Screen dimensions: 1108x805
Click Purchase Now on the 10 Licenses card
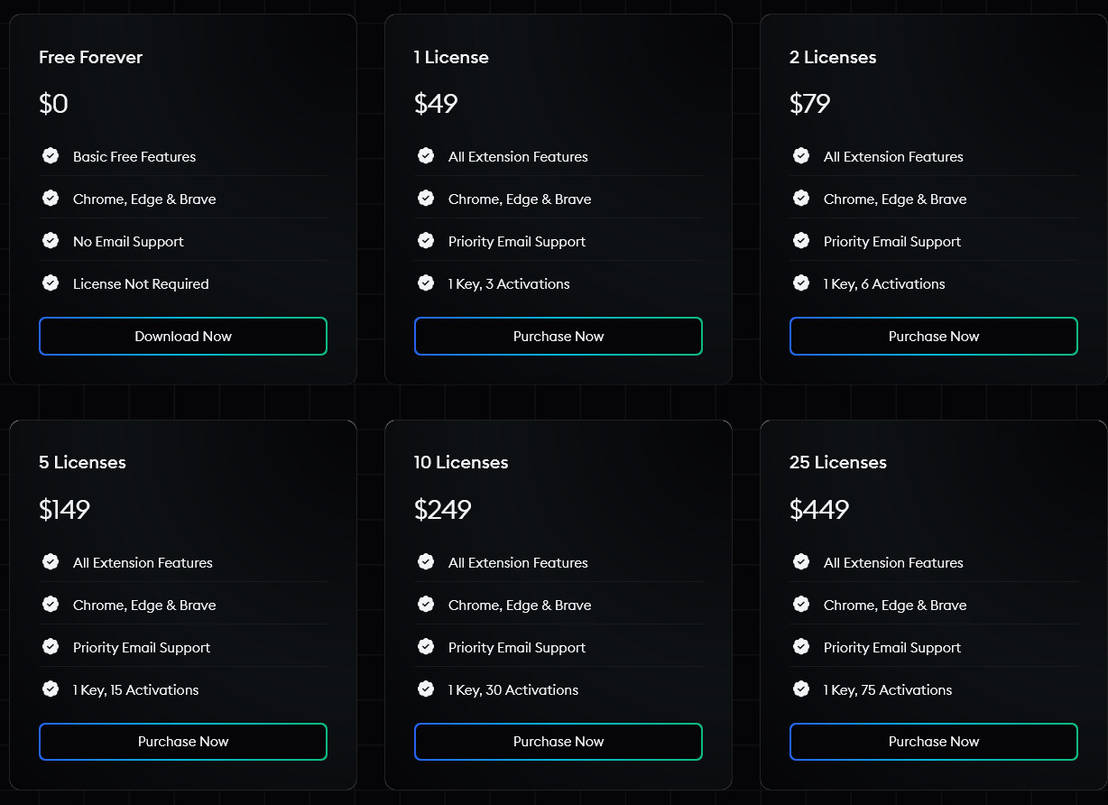pos(557,741)
